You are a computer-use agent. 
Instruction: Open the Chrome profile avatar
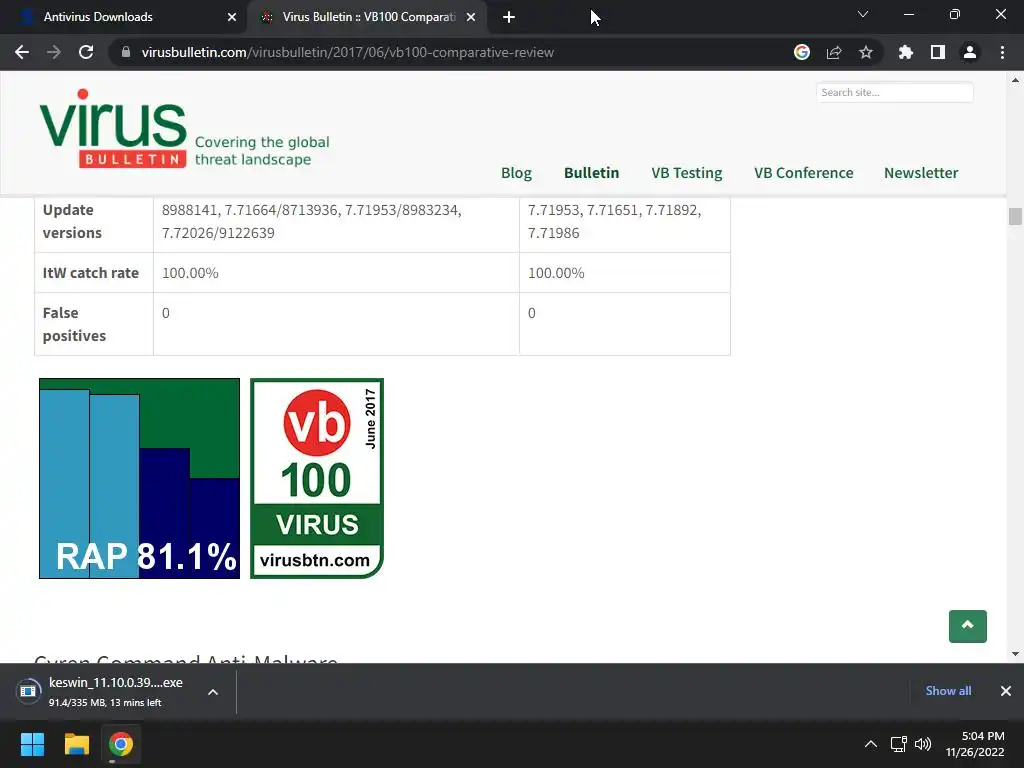pyautogui.click(x=970, y=52)
